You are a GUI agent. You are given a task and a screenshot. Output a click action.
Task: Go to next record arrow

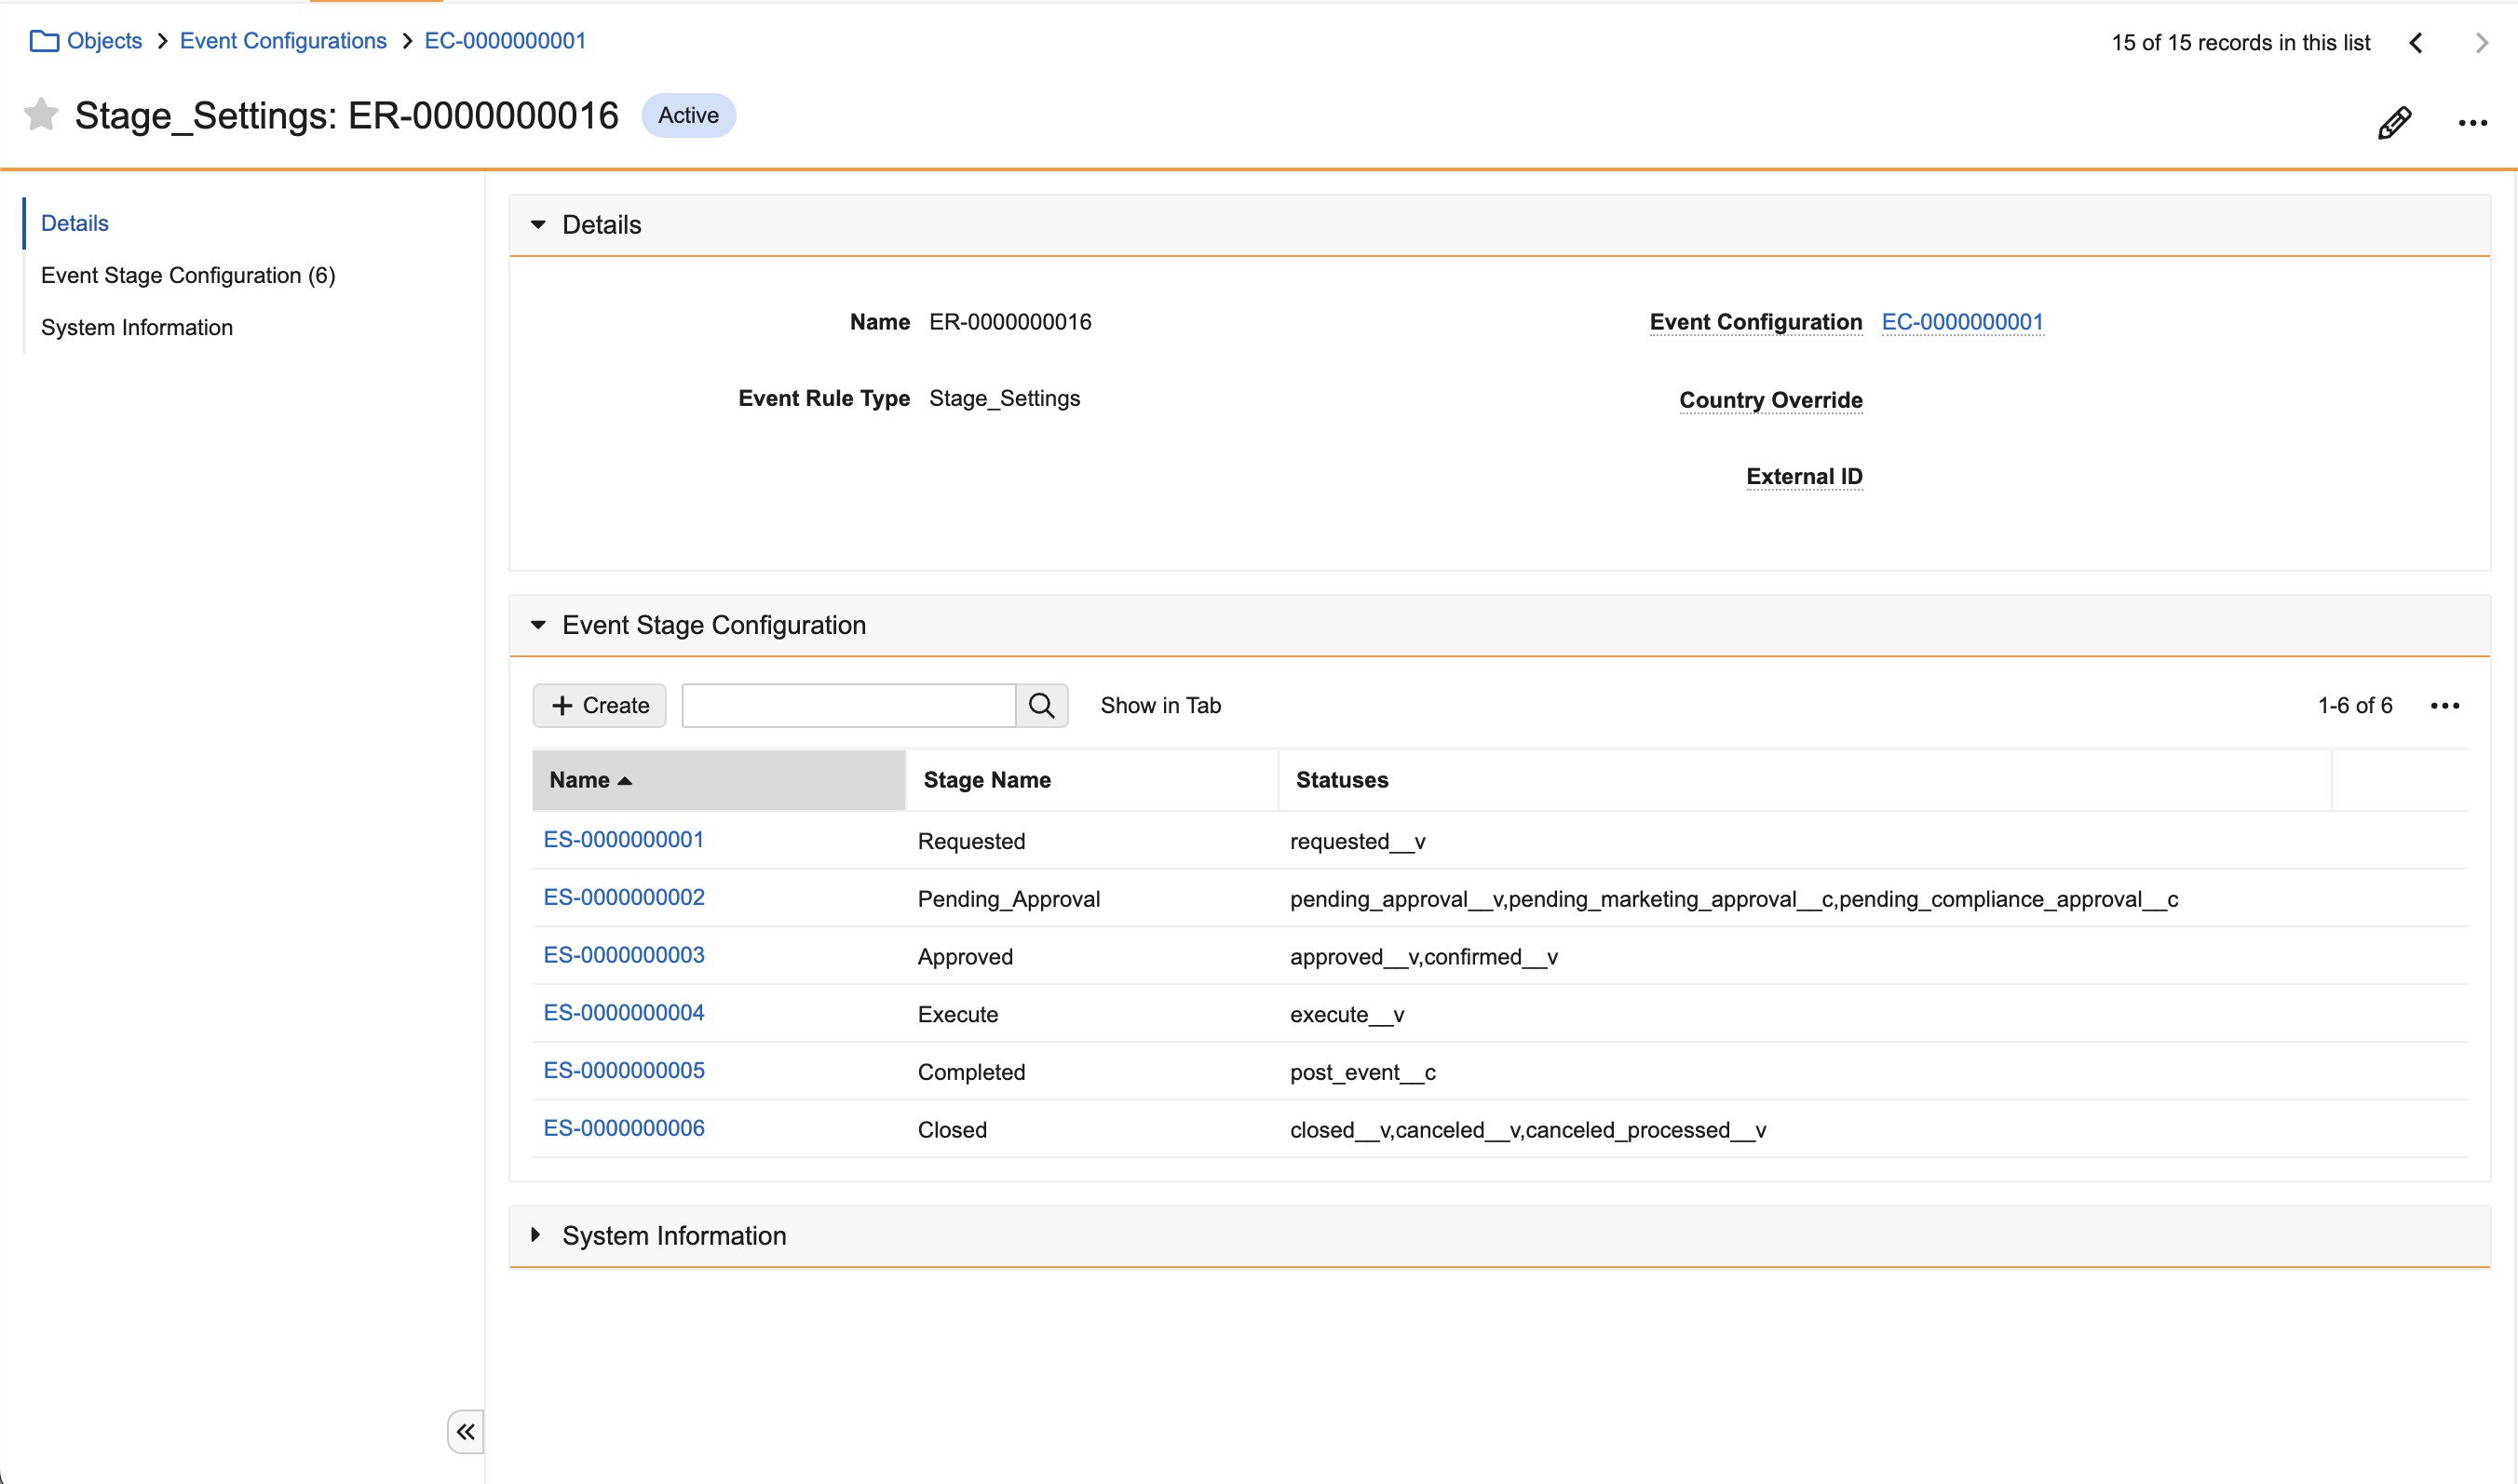click(x=2481, y=43)
